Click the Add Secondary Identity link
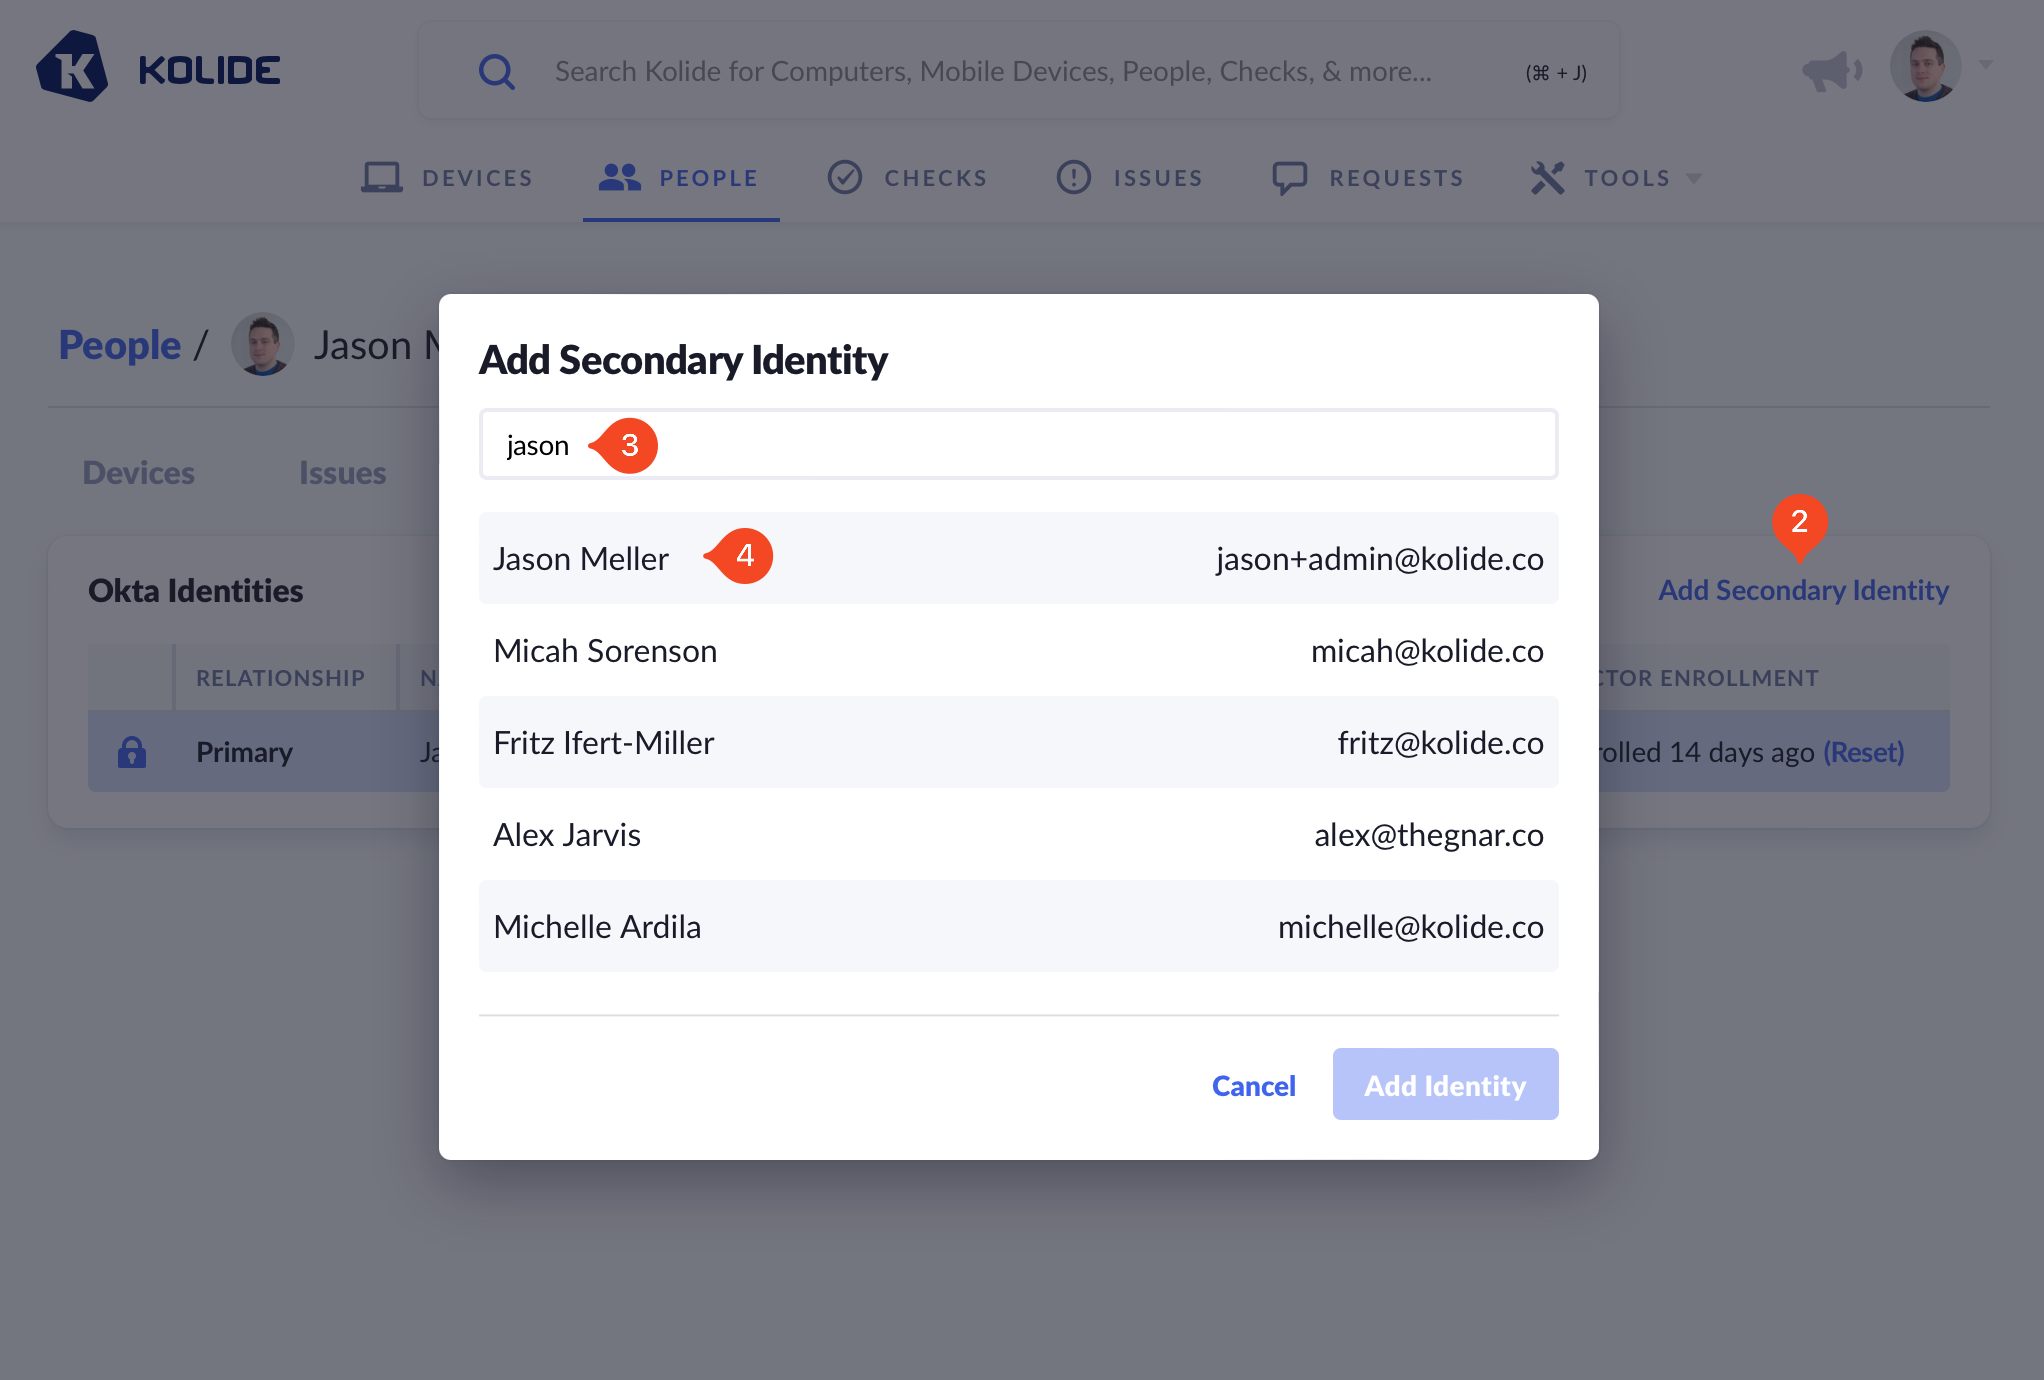This screenshot has height=1380, width=2044. (x=1803, y=590)
